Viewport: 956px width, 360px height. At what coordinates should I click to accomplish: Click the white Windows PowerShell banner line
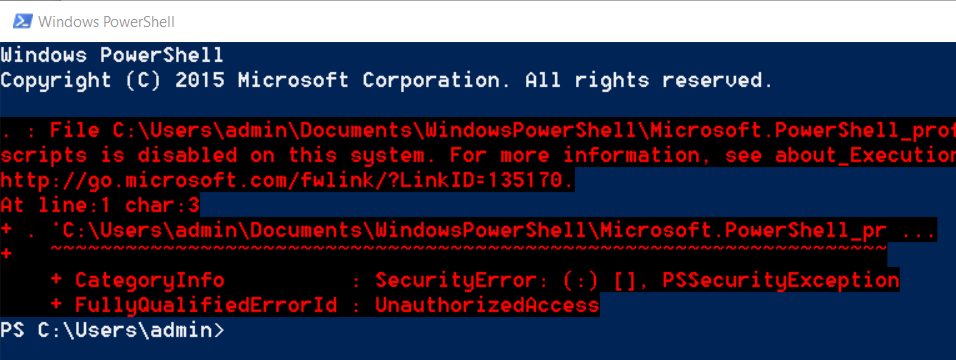point(112,56)
